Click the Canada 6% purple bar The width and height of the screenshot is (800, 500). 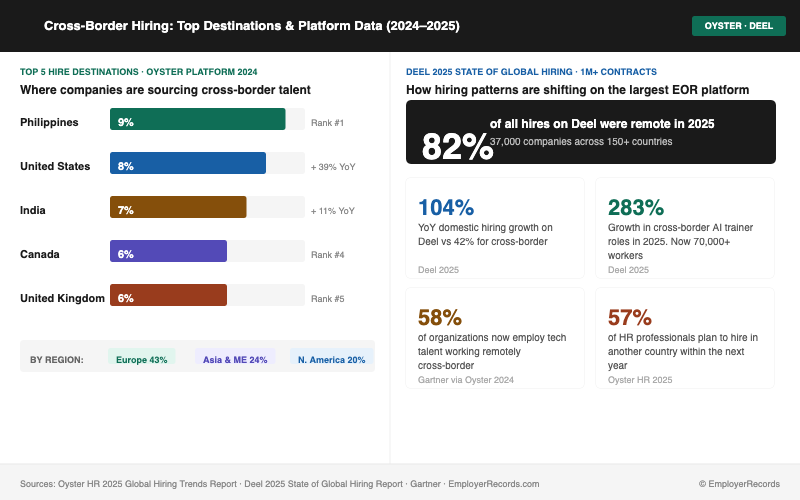tap(168, 251)
